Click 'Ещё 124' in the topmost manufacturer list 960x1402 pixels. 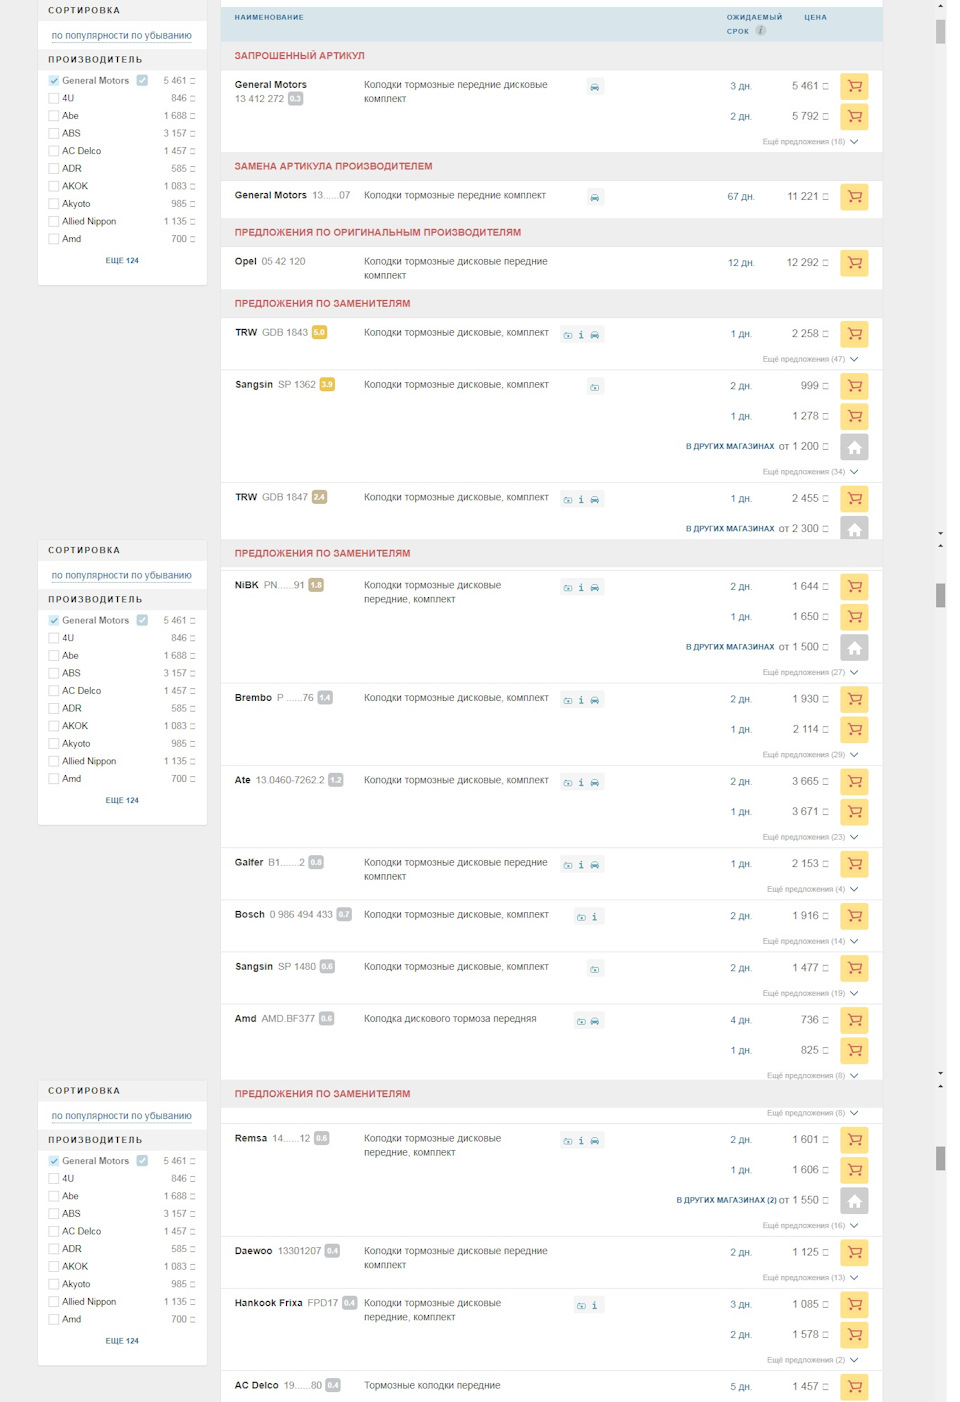click(x=122, y=261)
